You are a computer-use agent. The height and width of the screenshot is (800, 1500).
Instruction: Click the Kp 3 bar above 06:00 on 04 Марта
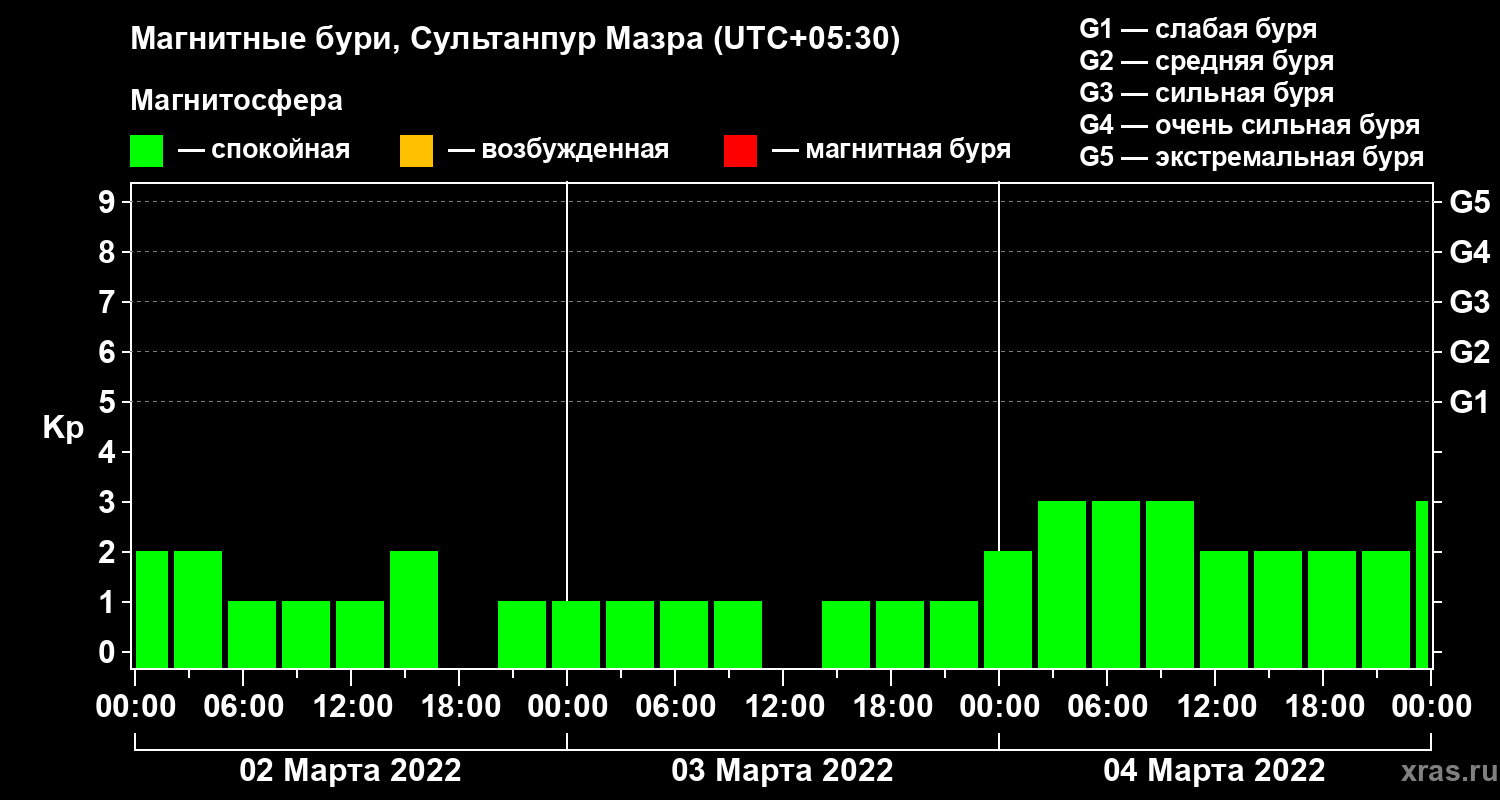coord(1116,584)
